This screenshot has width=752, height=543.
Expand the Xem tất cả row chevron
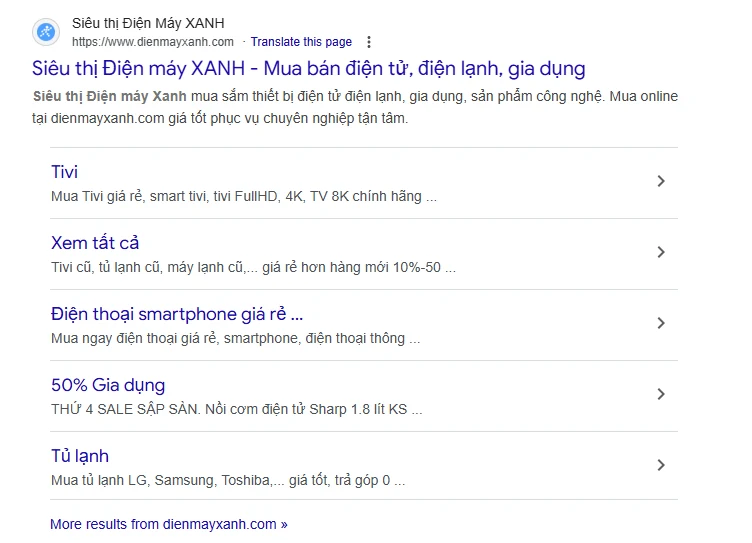tap(661, 252)
